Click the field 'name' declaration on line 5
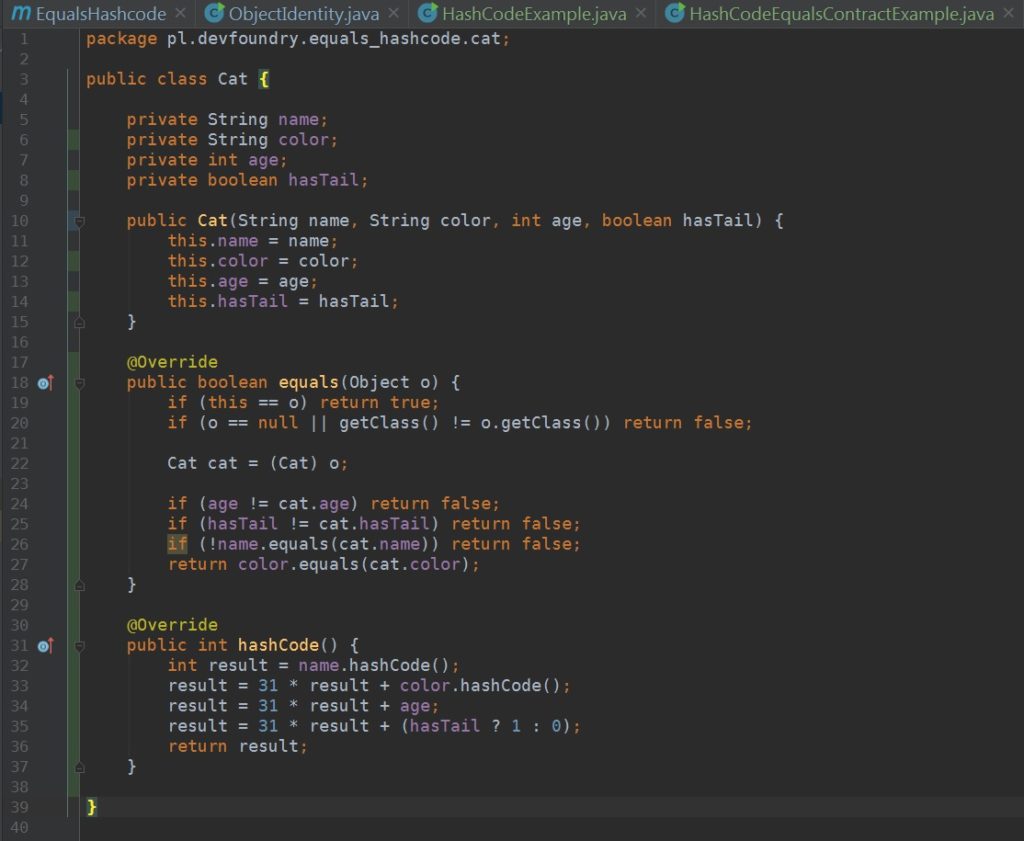This screenshot has width=1024, height=841. tap(298, 119)
